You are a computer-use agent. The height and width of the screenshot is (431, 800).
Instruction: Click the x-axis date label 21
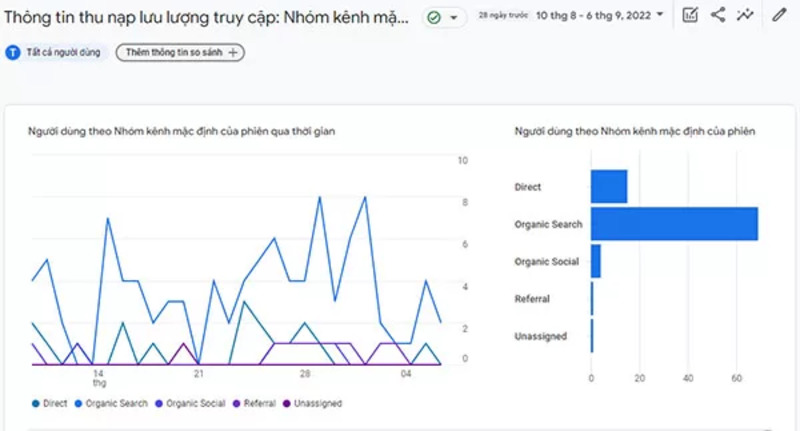pos(198,373)
